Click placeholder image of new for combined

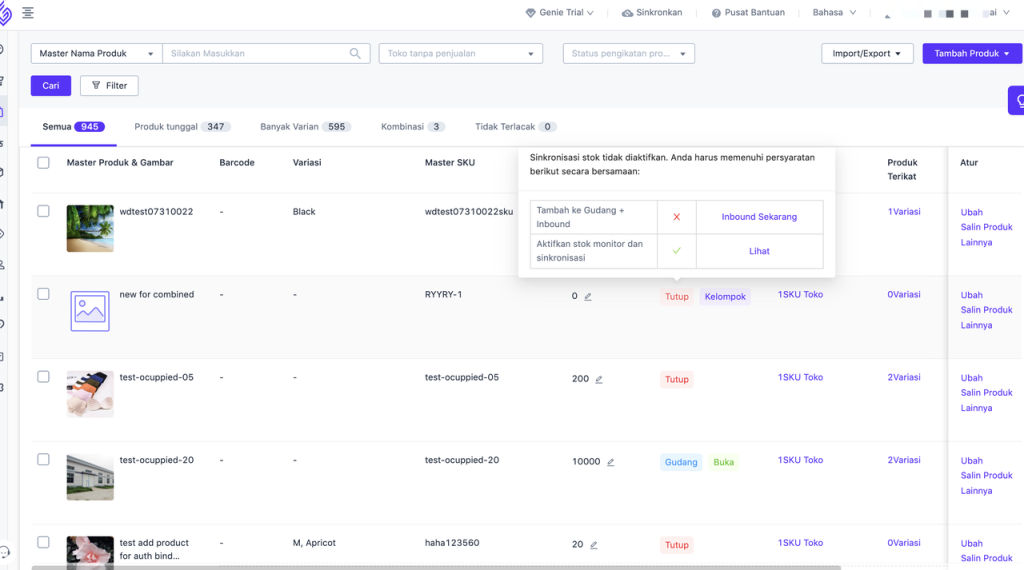click(x=90, y=311)
